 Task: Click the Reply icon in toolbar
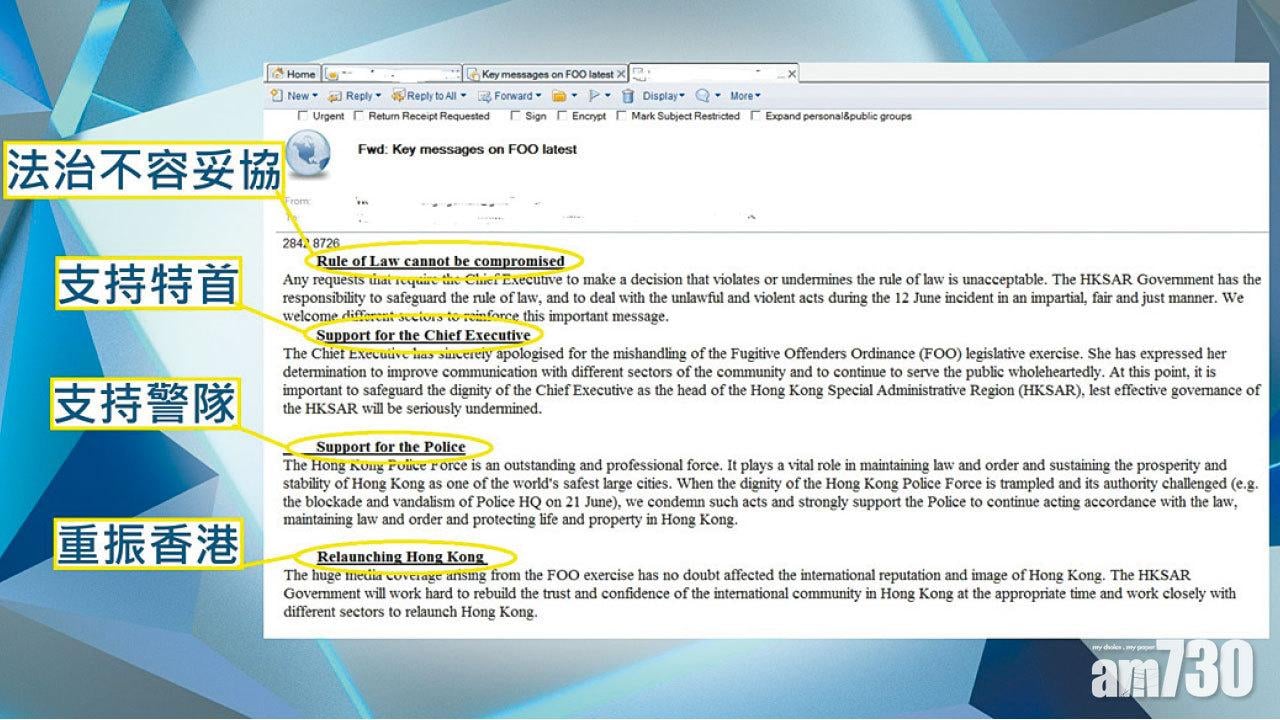(x=335, y=96)
